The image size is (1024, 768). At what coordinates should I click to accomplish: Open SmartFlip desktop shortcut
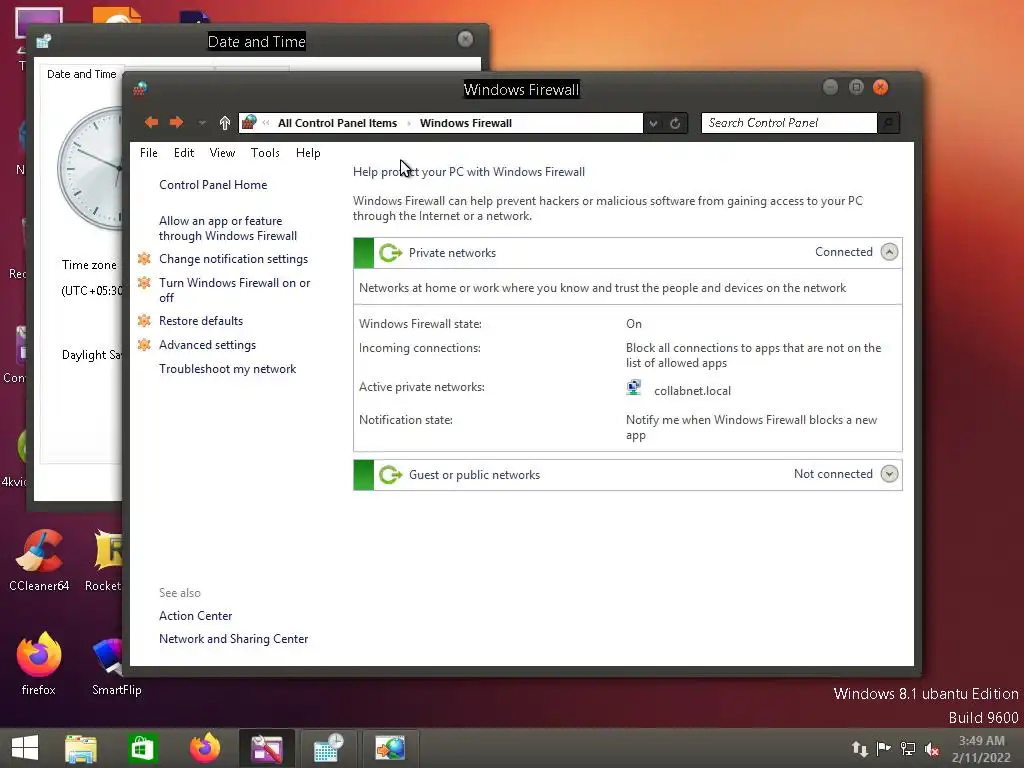tap(116, 665)
